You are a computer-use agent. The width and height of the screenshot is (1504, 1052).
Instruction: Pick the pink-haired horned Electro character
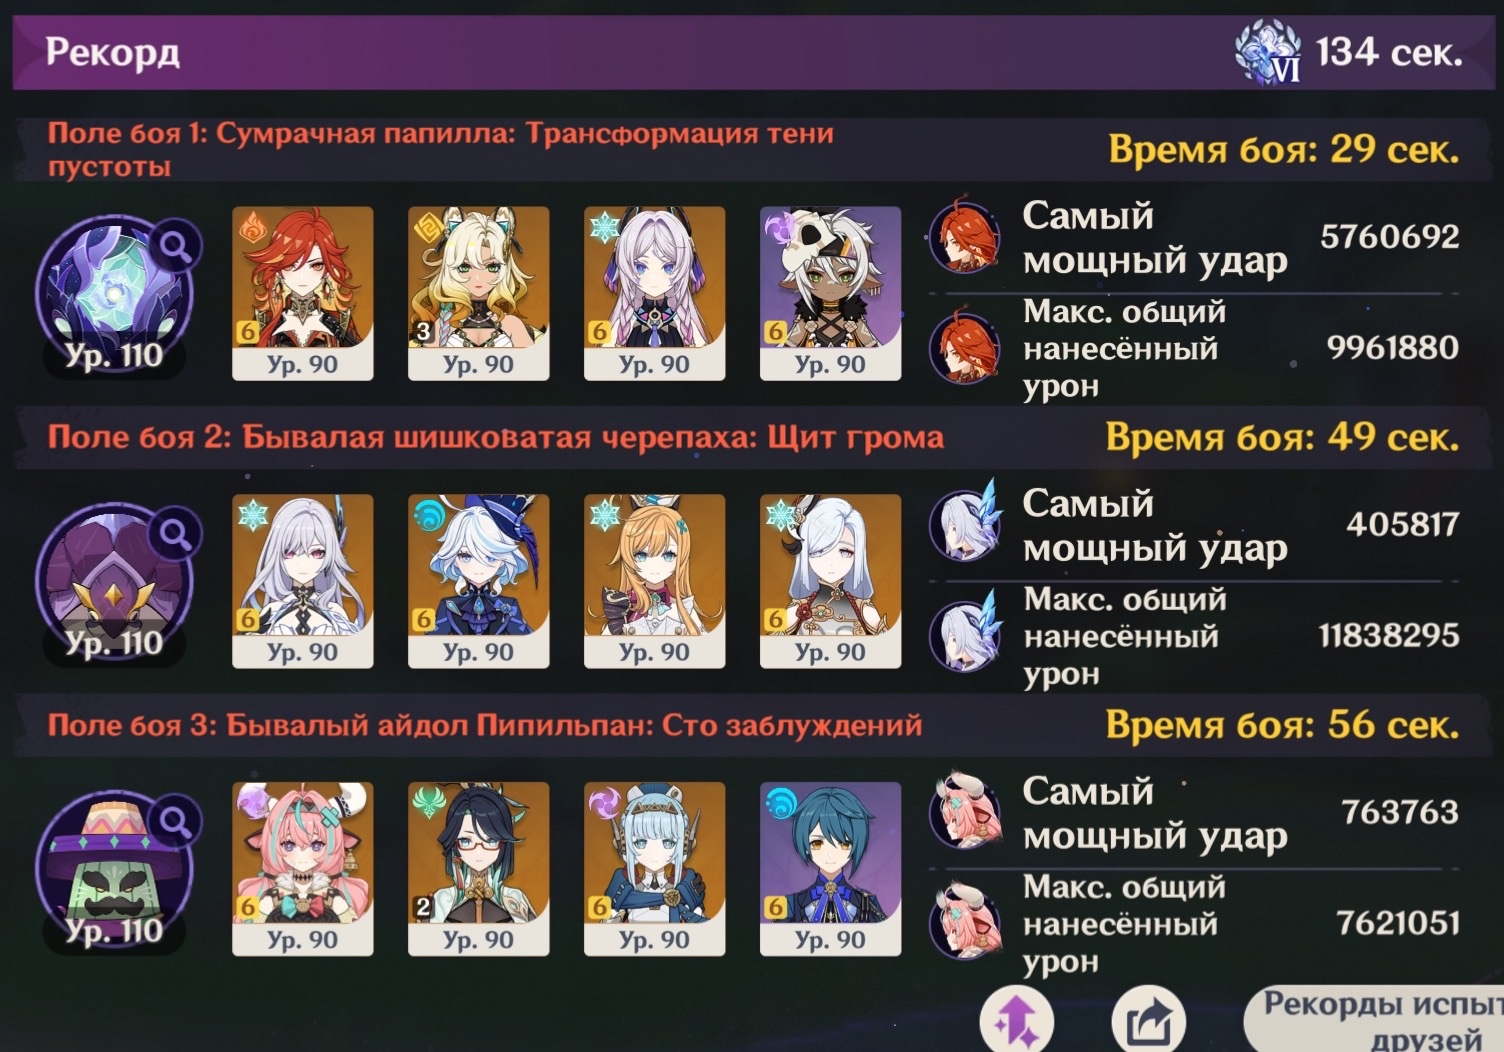click(x=303, y=869)
